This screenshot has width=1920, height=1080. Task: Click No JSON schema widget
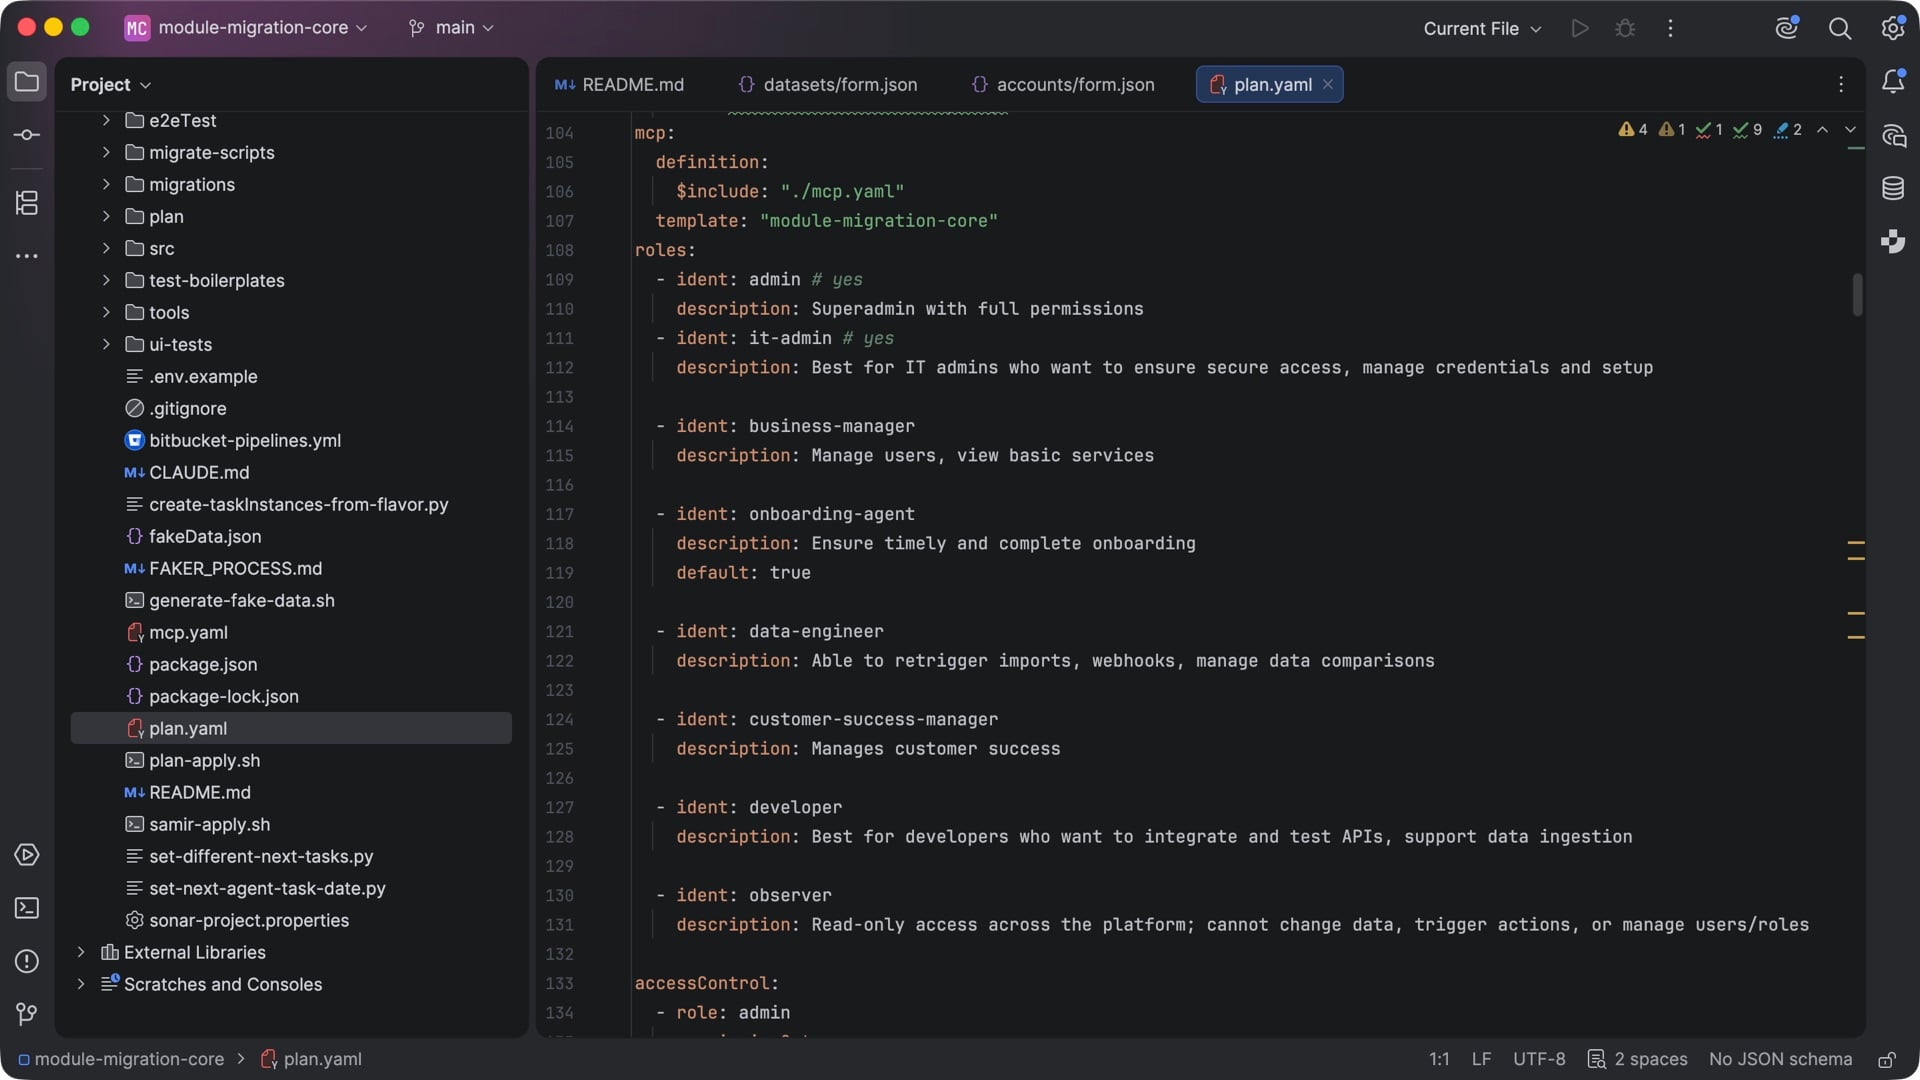pos(1780,1059)
